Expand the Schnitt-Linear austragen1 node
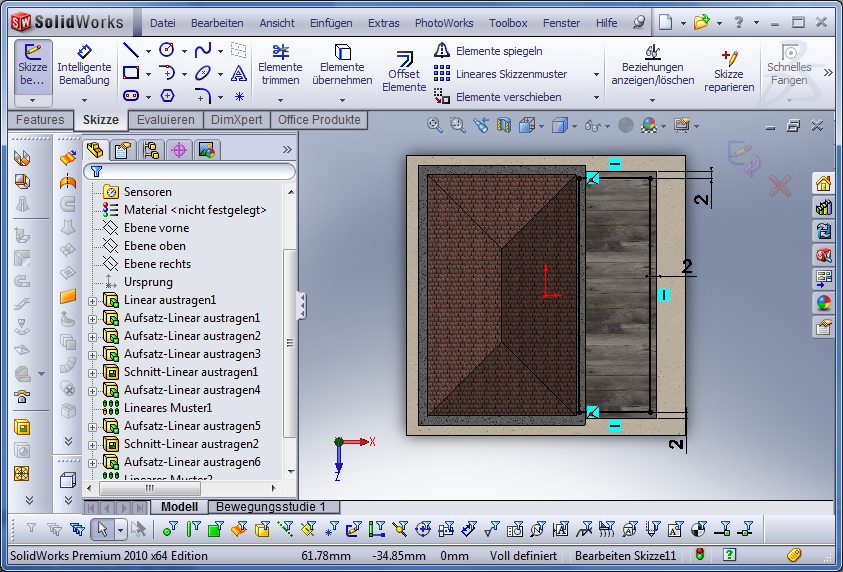 pos(93,372)
